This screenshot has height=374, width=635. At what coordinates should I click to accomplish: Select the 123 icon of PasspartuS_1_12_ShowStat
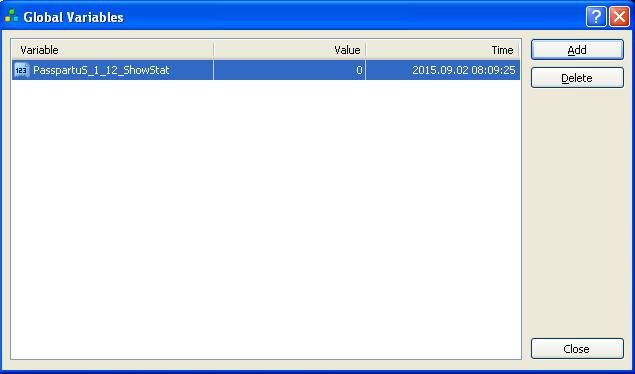21,70
